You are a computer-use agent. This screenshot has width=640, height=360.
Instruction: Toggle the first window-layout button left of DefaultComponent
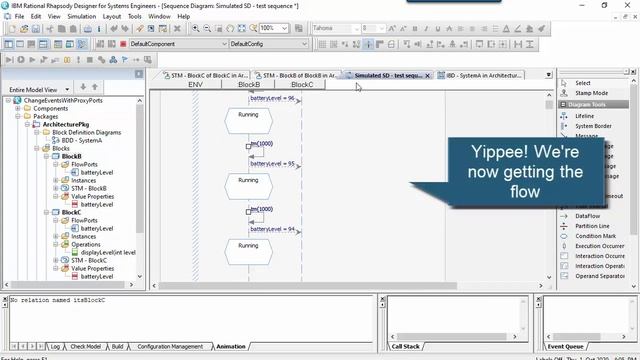point(9,44)
